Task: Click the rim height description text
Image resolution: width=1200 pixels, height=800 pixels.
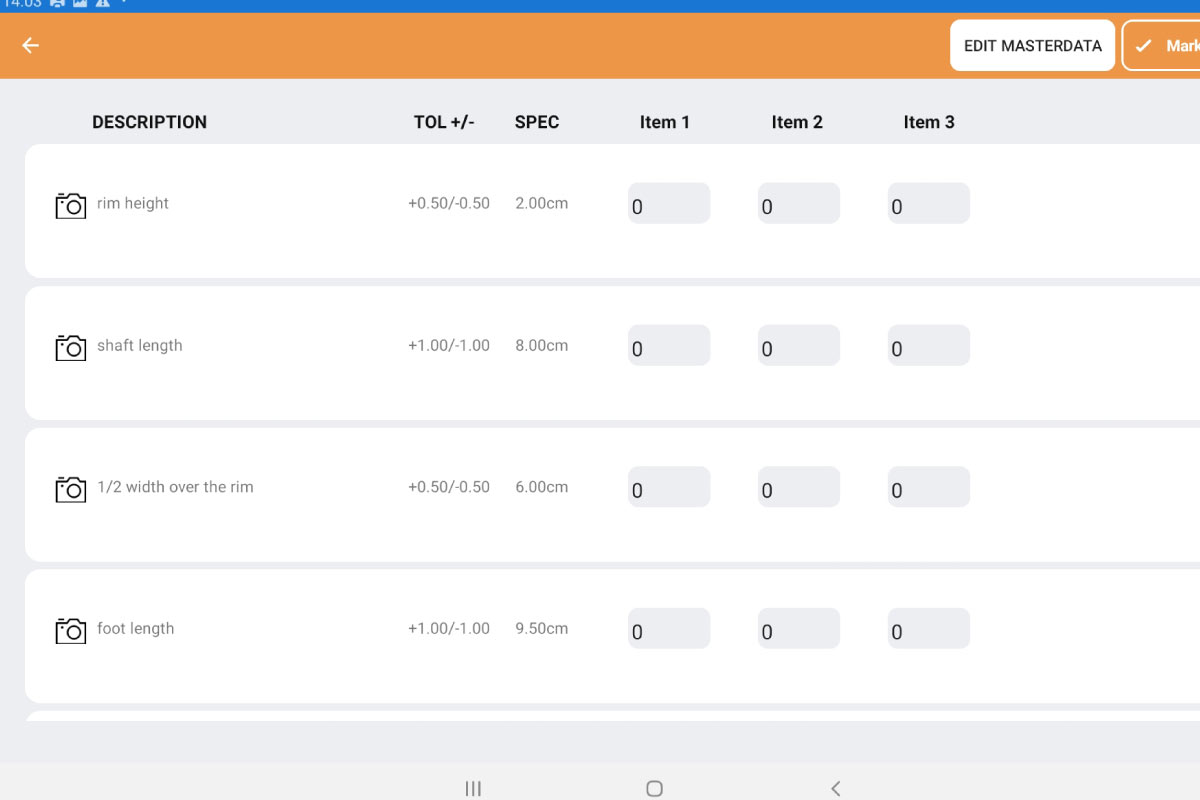Action: [x=133, y=203]
